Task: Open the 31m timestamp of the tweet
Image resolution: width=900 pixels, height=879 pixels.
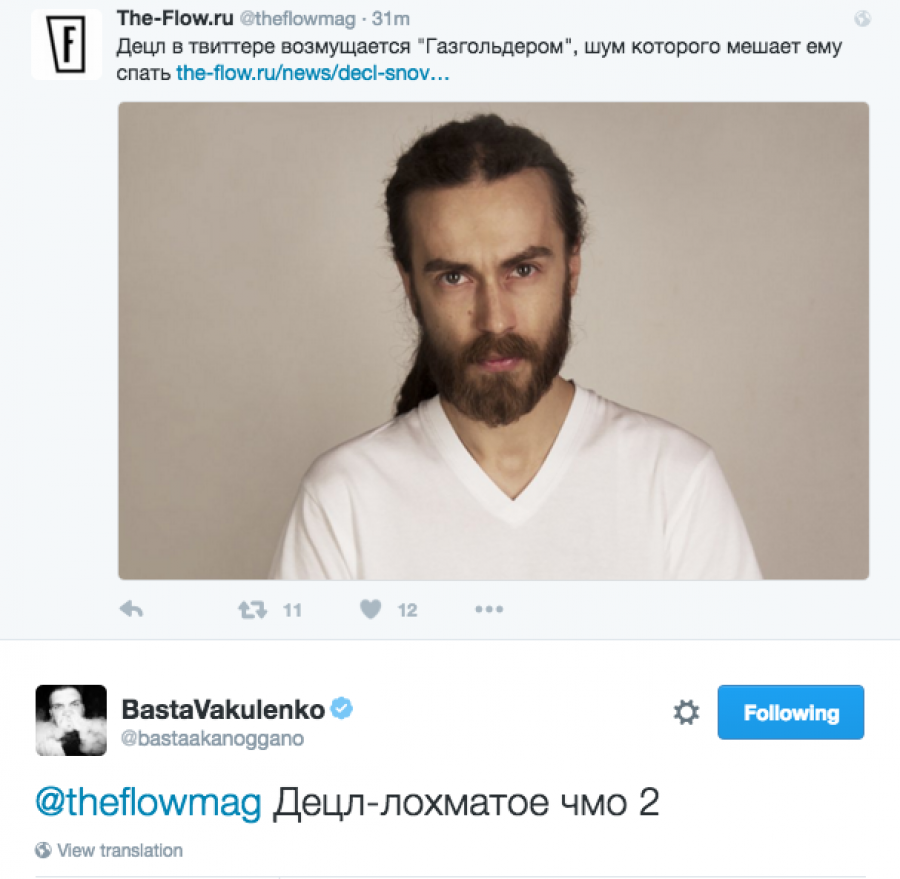Action: click(x=391, y=19)
